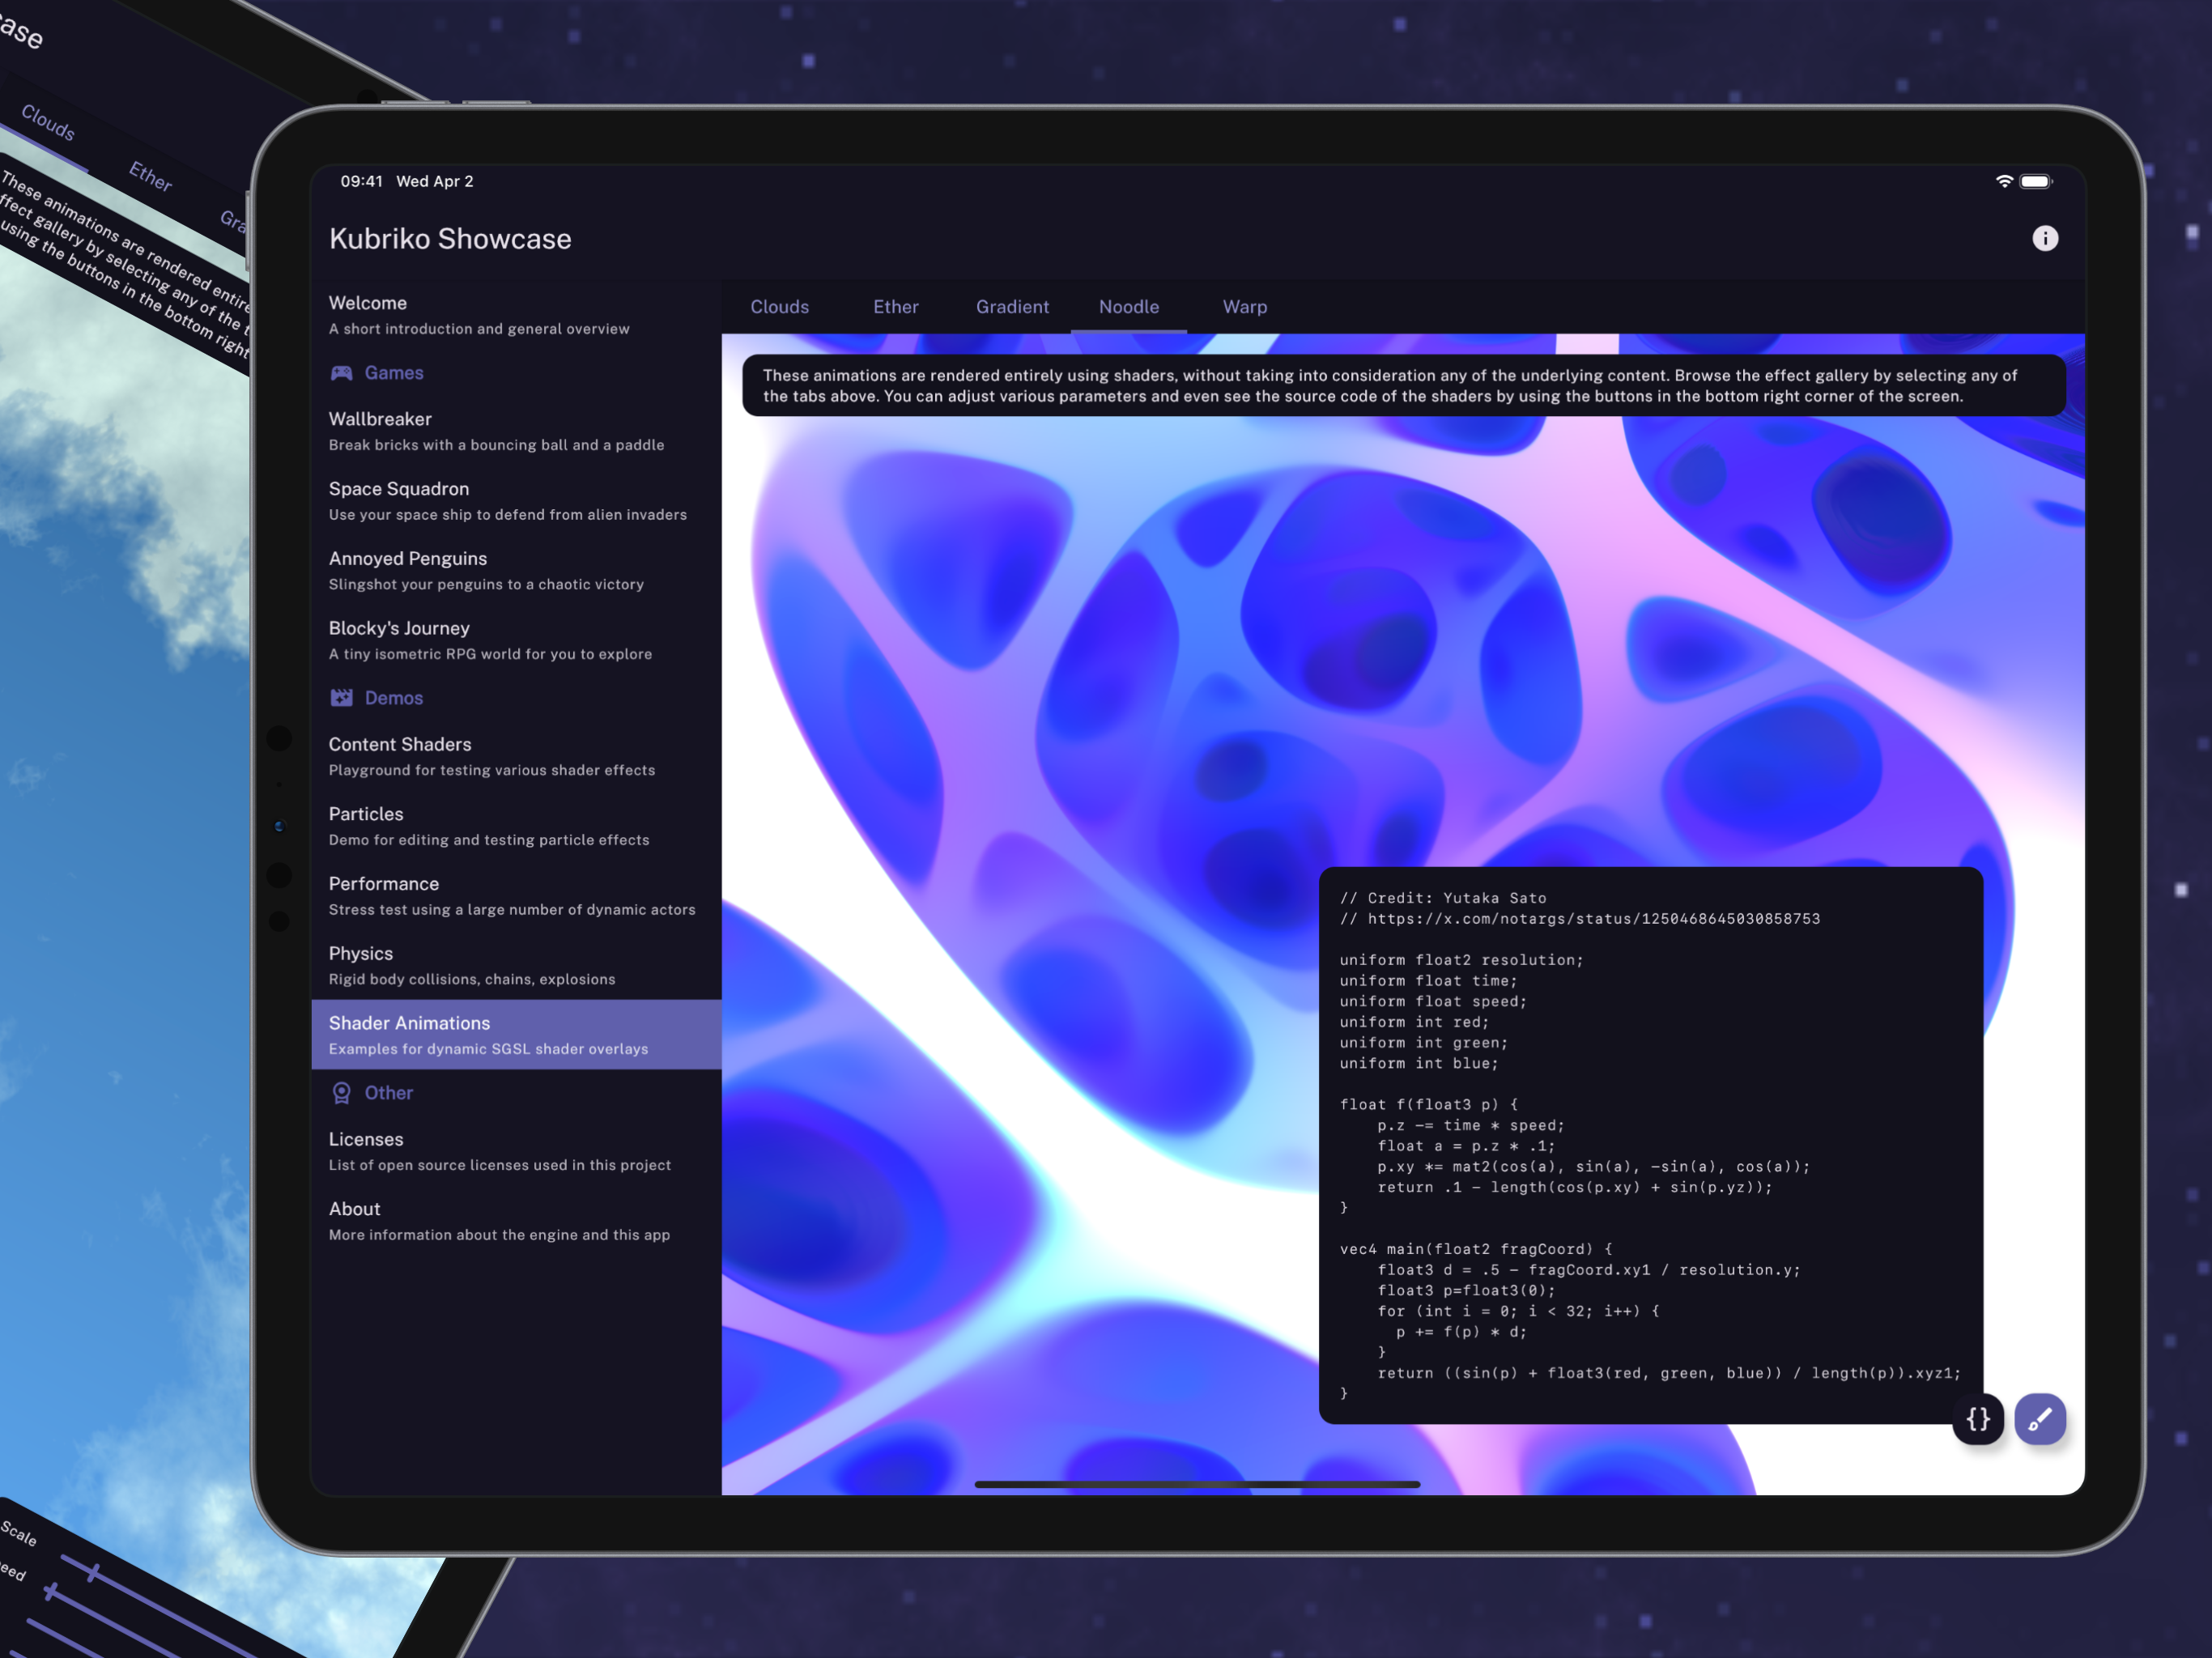2212x1658 pixels.
Task: Click the Games controller icon
Action: (342, 373)
